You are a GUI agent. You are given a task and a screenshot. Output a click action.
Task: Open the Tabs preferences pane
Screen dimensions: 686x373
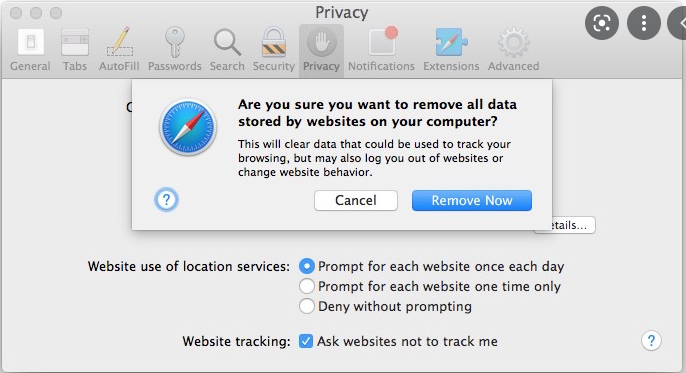74,49
